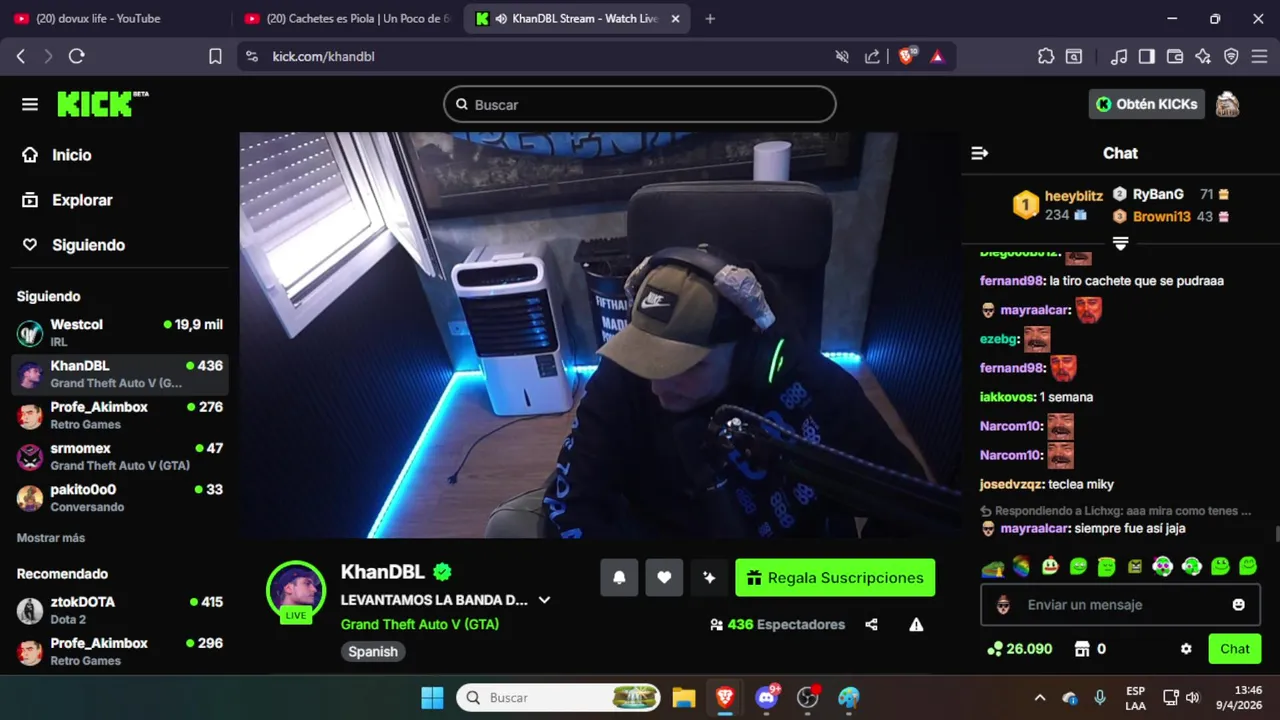Screen dimensions: 1280x720
Task: Click the chat scrollbar
Action: (1277, 533)
